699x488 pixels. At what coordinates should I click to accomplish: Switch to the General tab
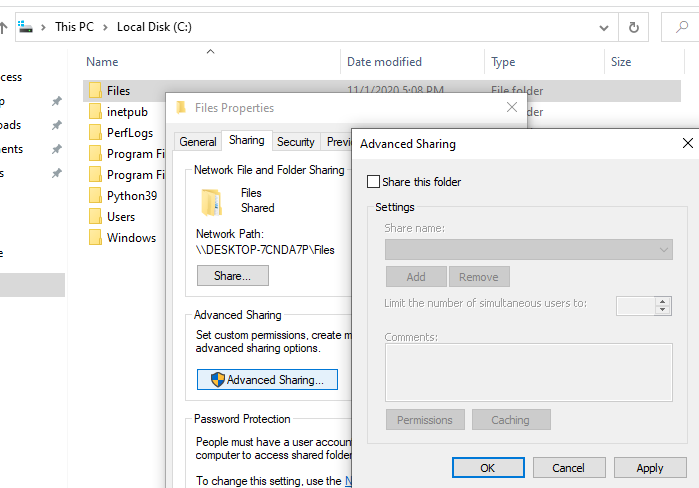pyautogui.click(x=198, y=142)
